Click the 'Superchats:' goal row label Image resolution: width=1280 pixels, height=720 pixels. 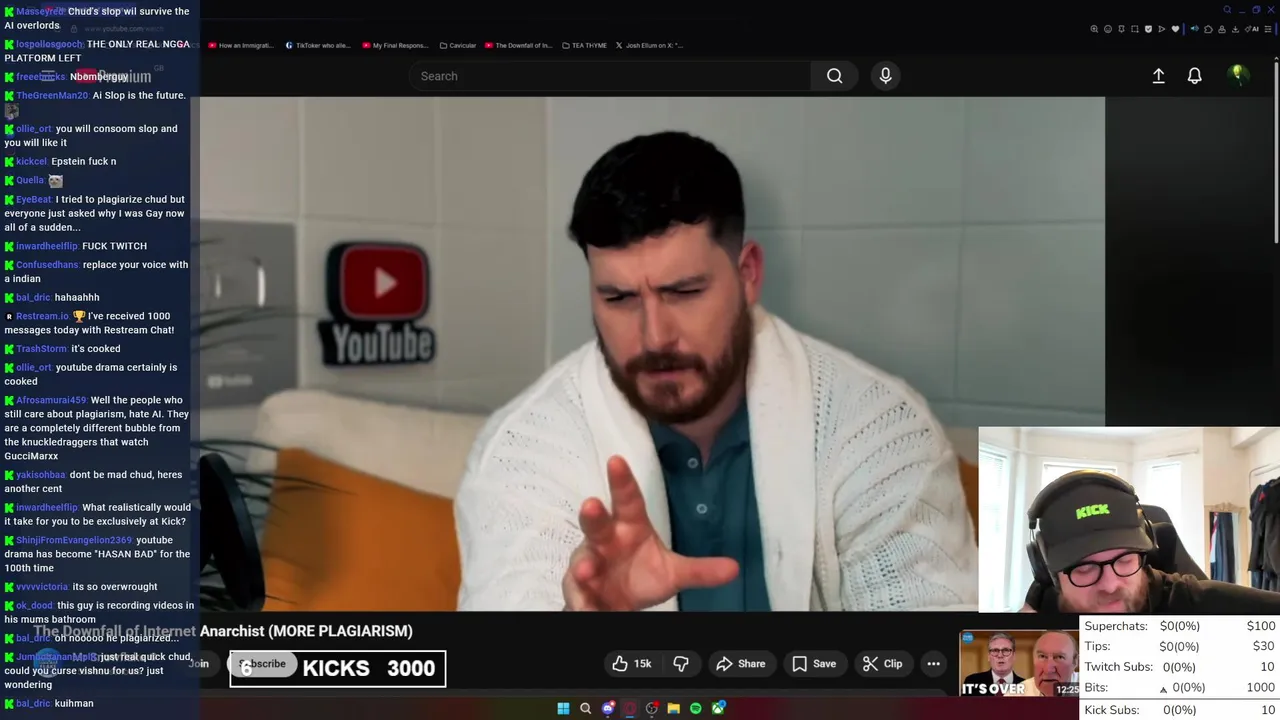pyautogui.click(x=1115, y=626)
